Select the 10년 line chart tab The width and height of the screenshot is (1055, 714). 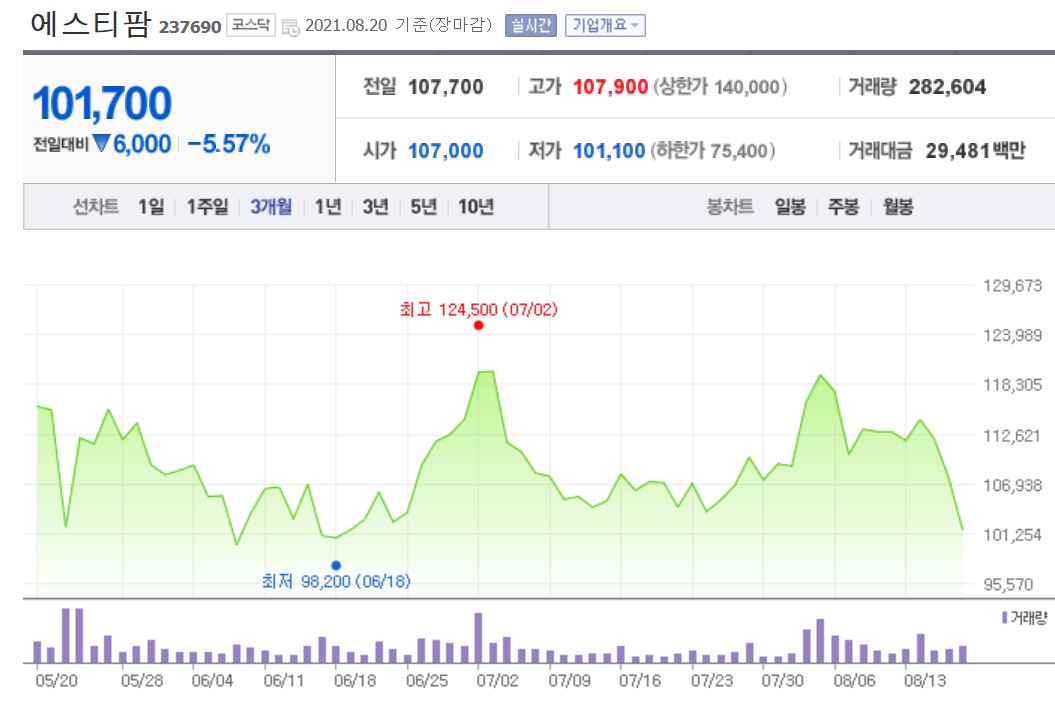point(476,207)
